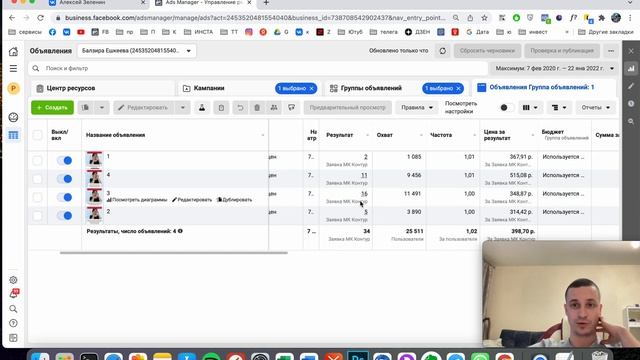Viewport: 640px width, 360px height.
Task: Tick the checkbox for ad 3
Action: [x=37, y=197]
